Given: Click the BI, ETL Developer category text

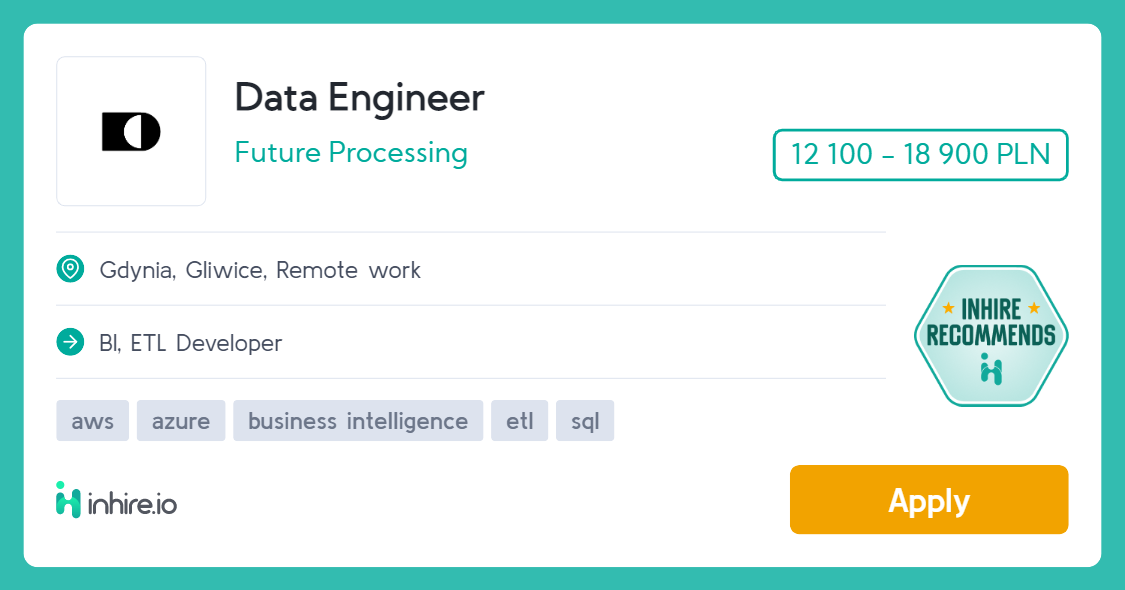Looking at the screenshot, I should click(191, 343).
